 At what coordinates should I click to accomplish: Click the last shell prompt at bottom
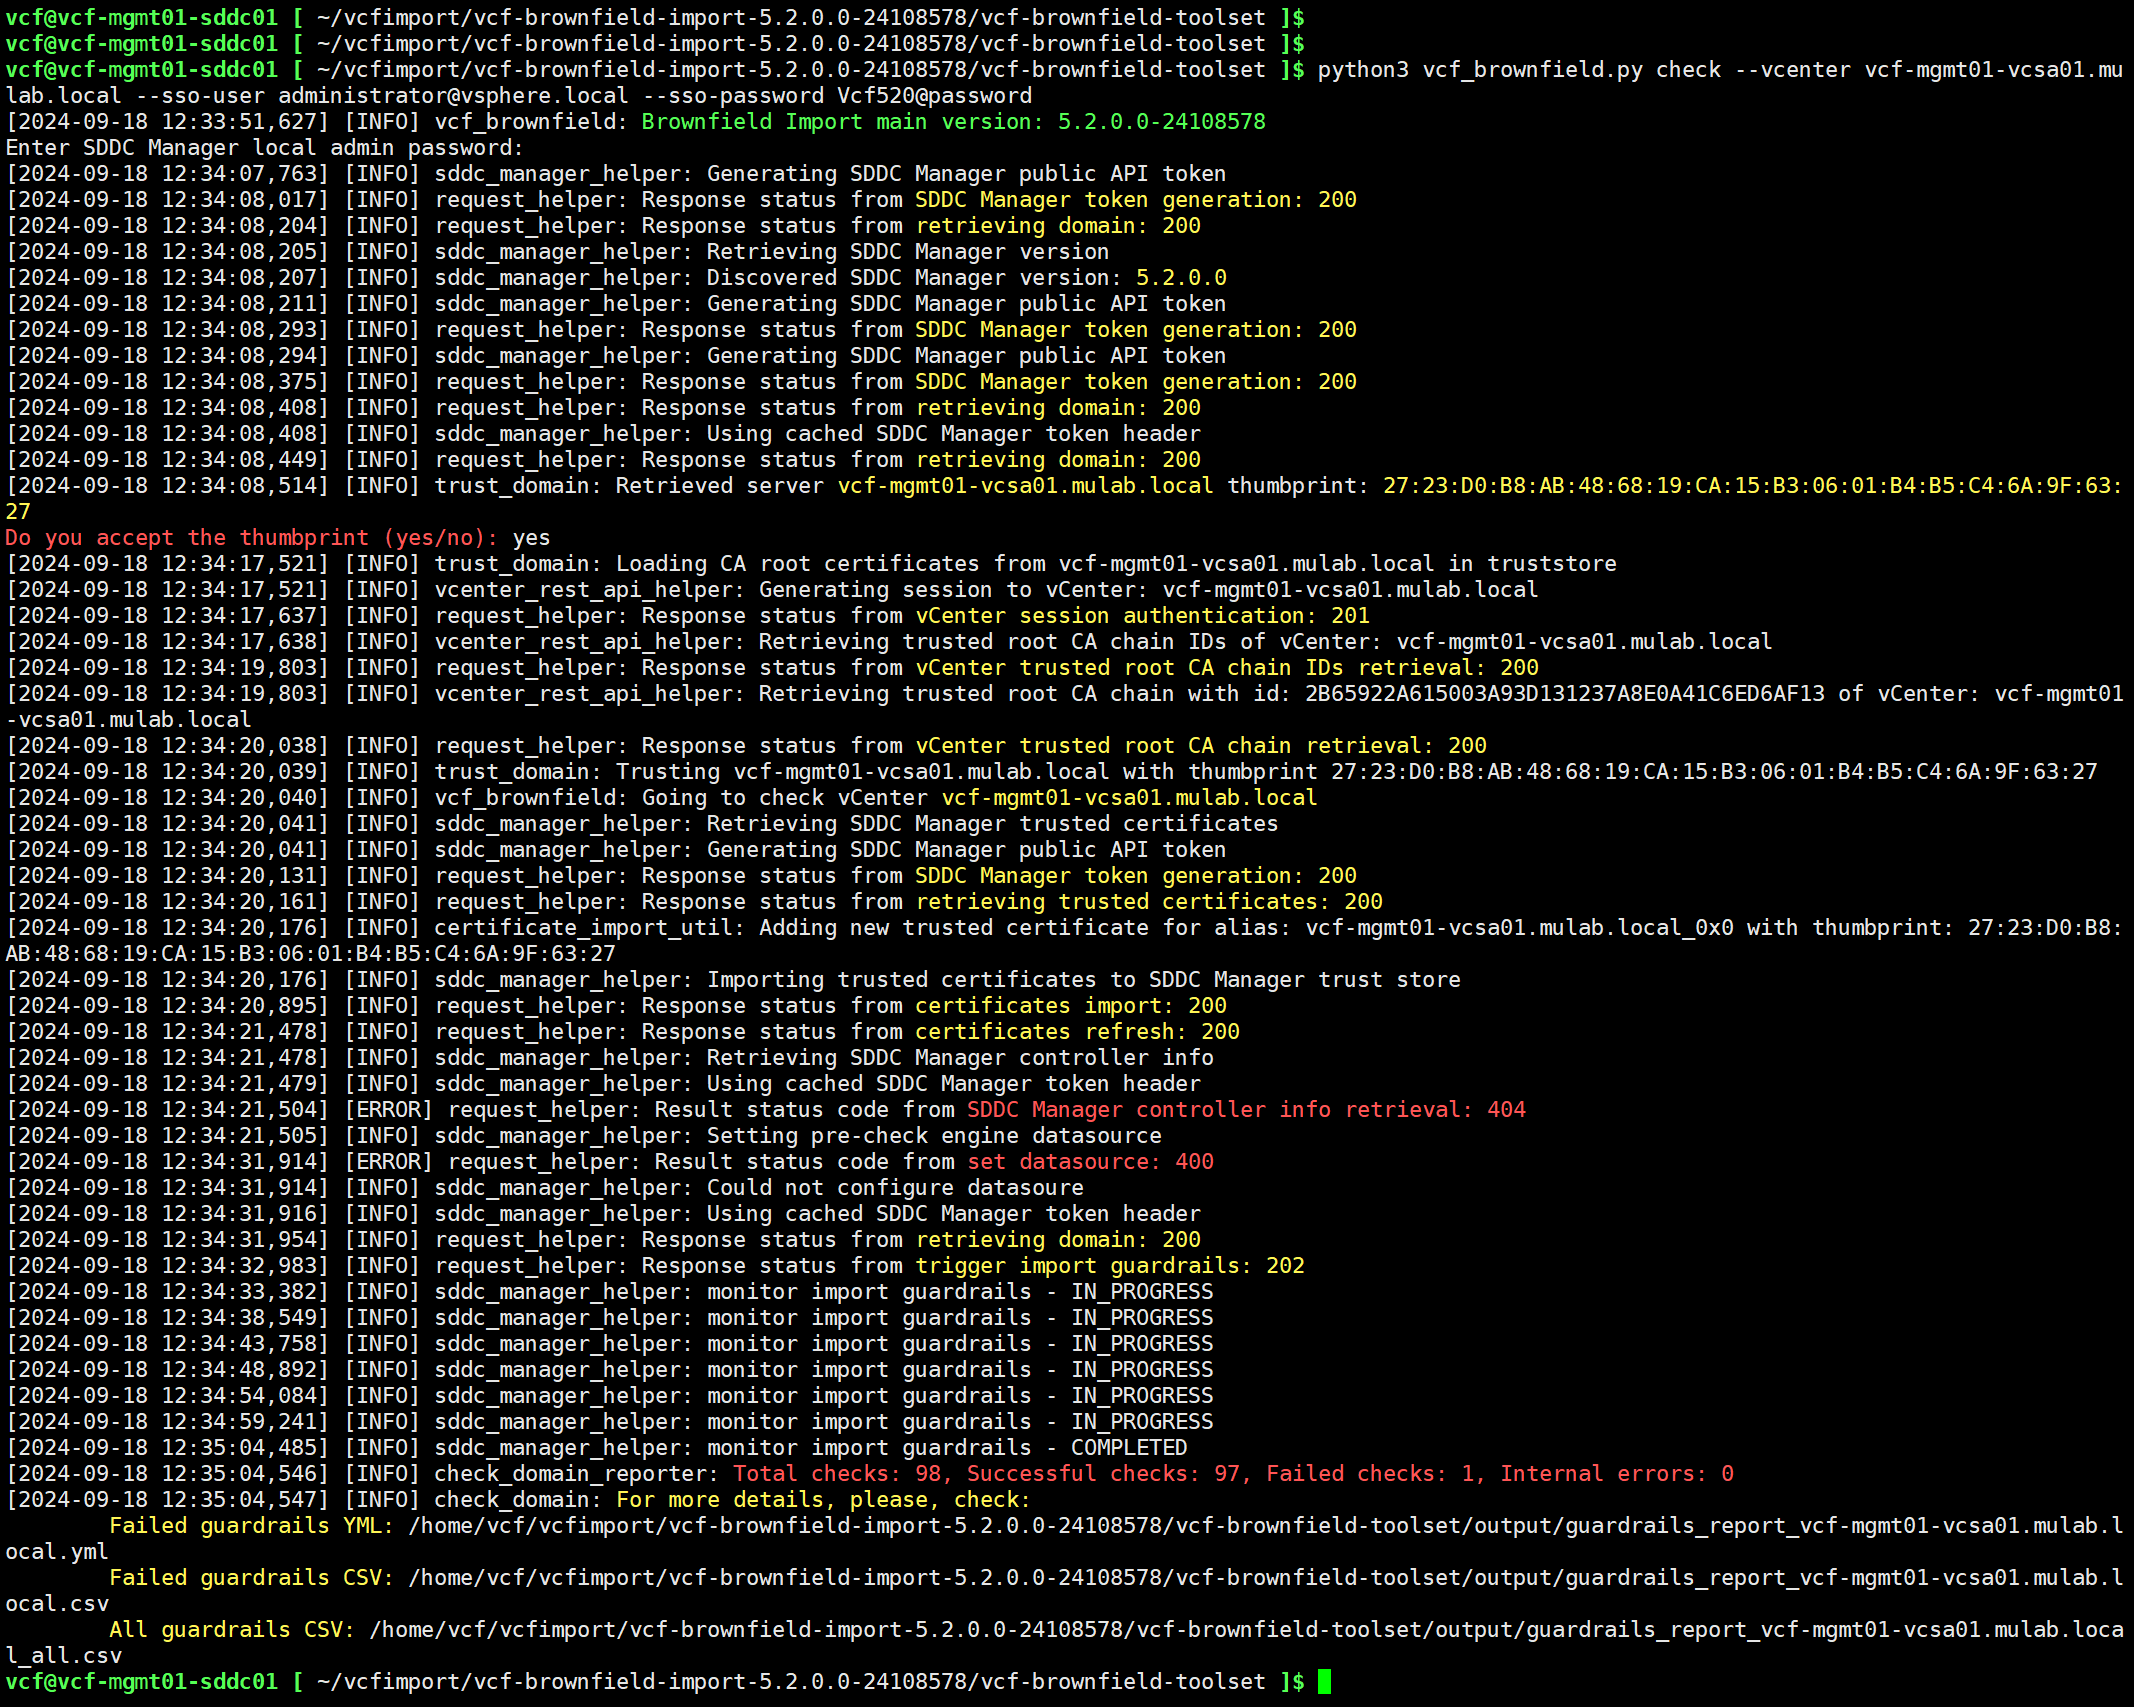click(x=654, y=1682)
